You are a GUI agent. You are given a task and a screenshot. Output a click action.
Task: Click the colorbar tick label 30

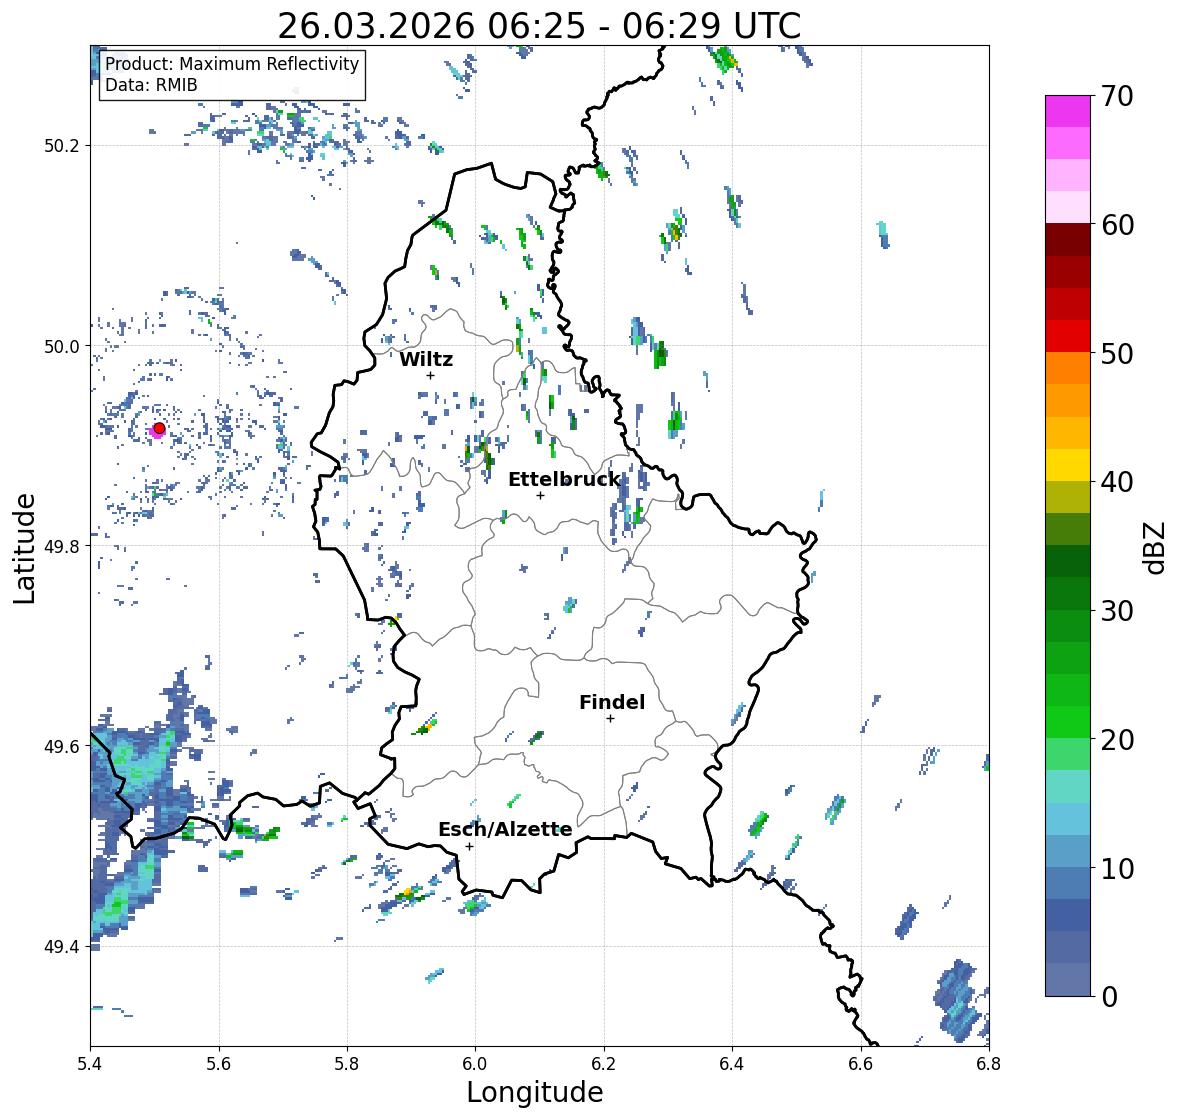click(x=1117, y=611)
